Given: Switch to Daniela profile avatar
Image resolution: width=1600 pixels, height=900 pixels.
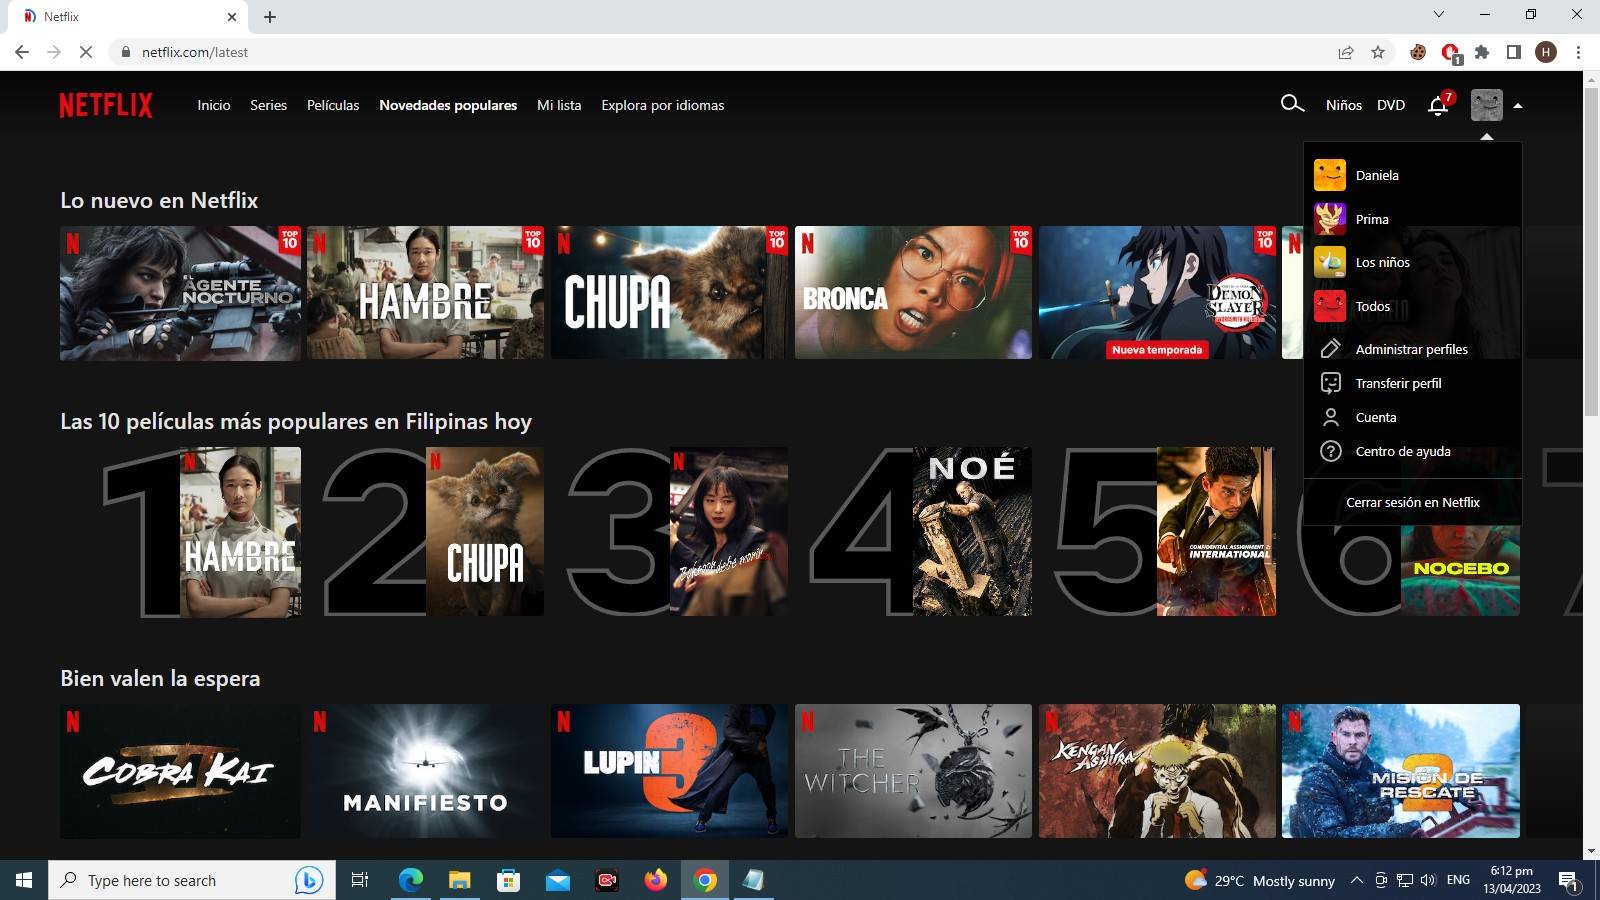Looking at the screenshot, I should pyautogui.click(x=1330, y=175).
